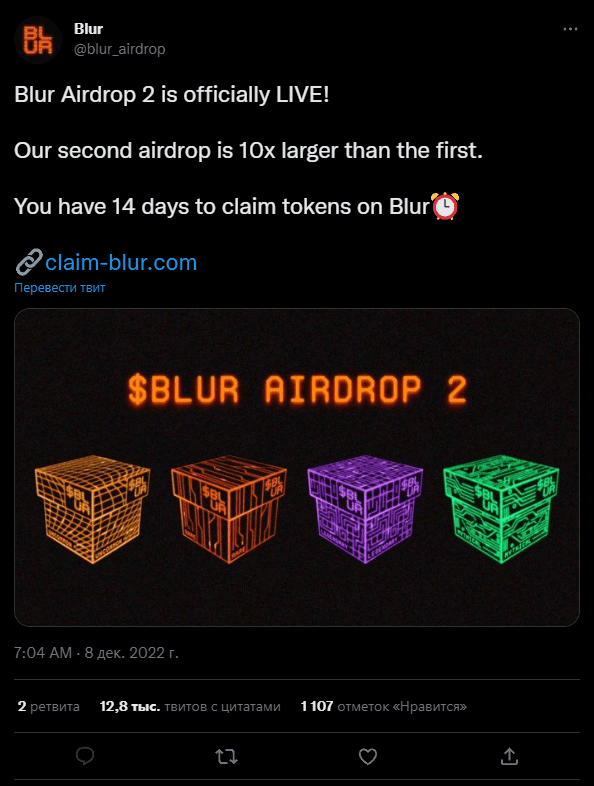Click the orange wood-pattern box in image
Screen dimensions: 594x786
pos(229,508)
